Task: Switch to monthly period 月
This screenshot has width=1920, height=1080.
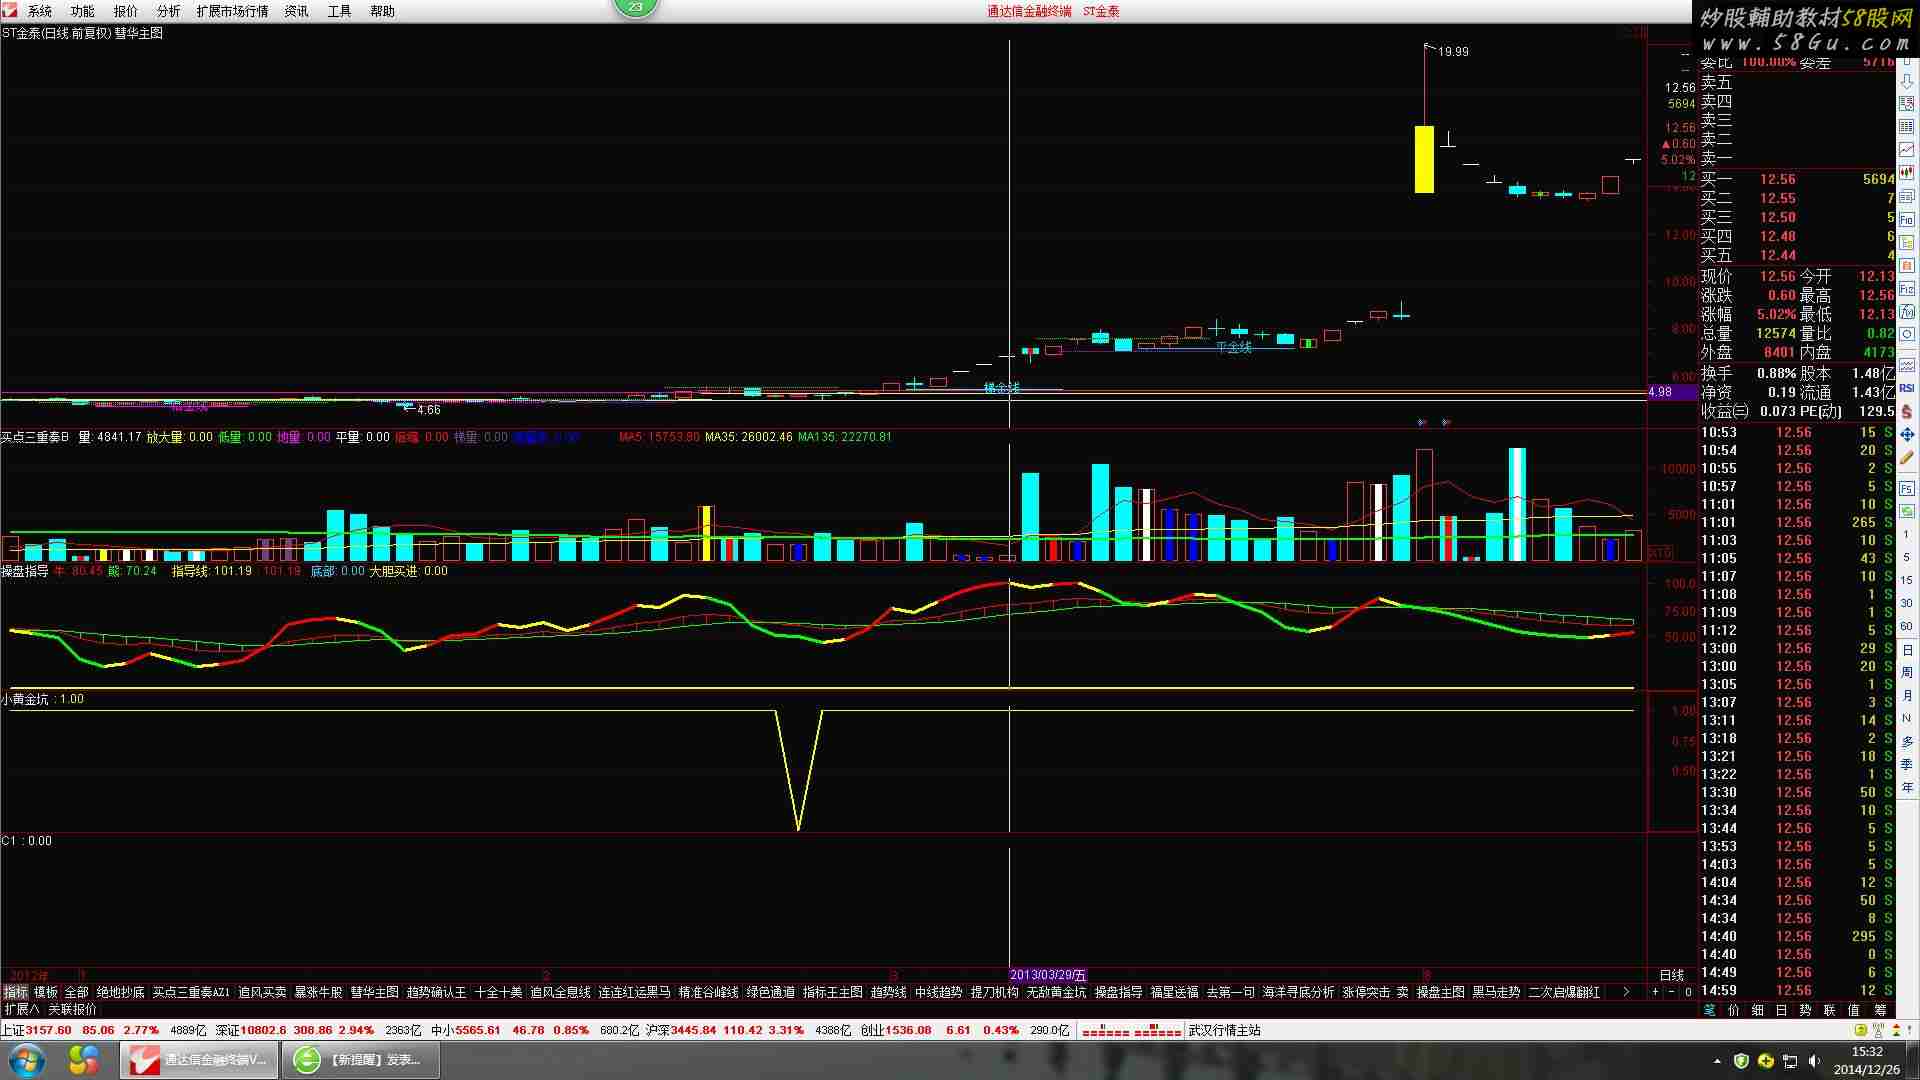Action: pyautogui.click(x=1907, y=695)
